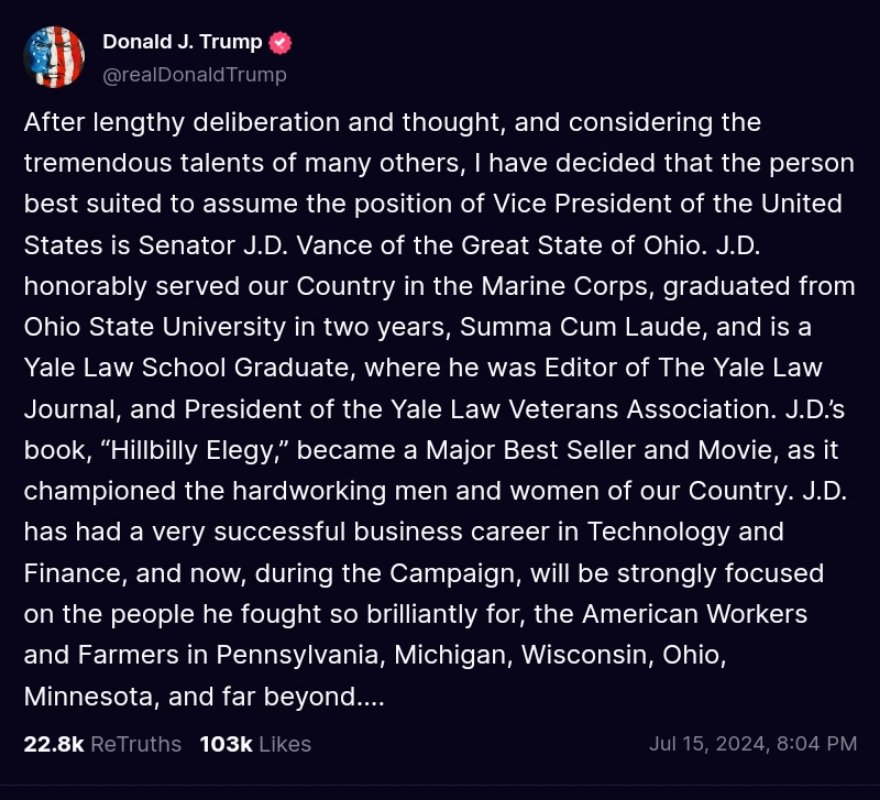This screenshot has width=880, height=800.
Task: Click the Jul 15, 2024 timestamp
Action: [752, 743]
